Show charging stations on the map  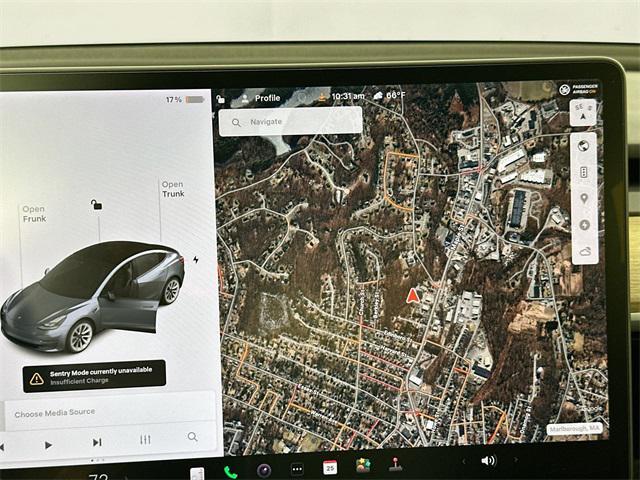pyautogui.click(x=584, y=225)
